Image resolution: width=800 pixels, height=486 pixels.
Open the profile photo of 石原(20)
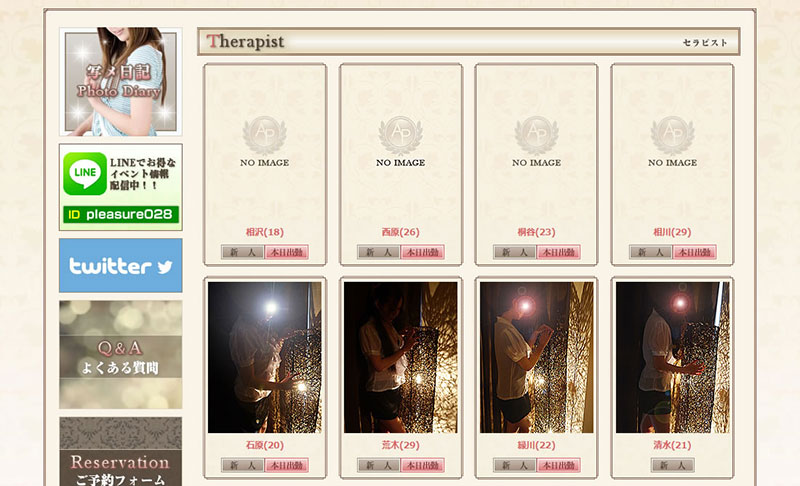click(x=264, y=357)
